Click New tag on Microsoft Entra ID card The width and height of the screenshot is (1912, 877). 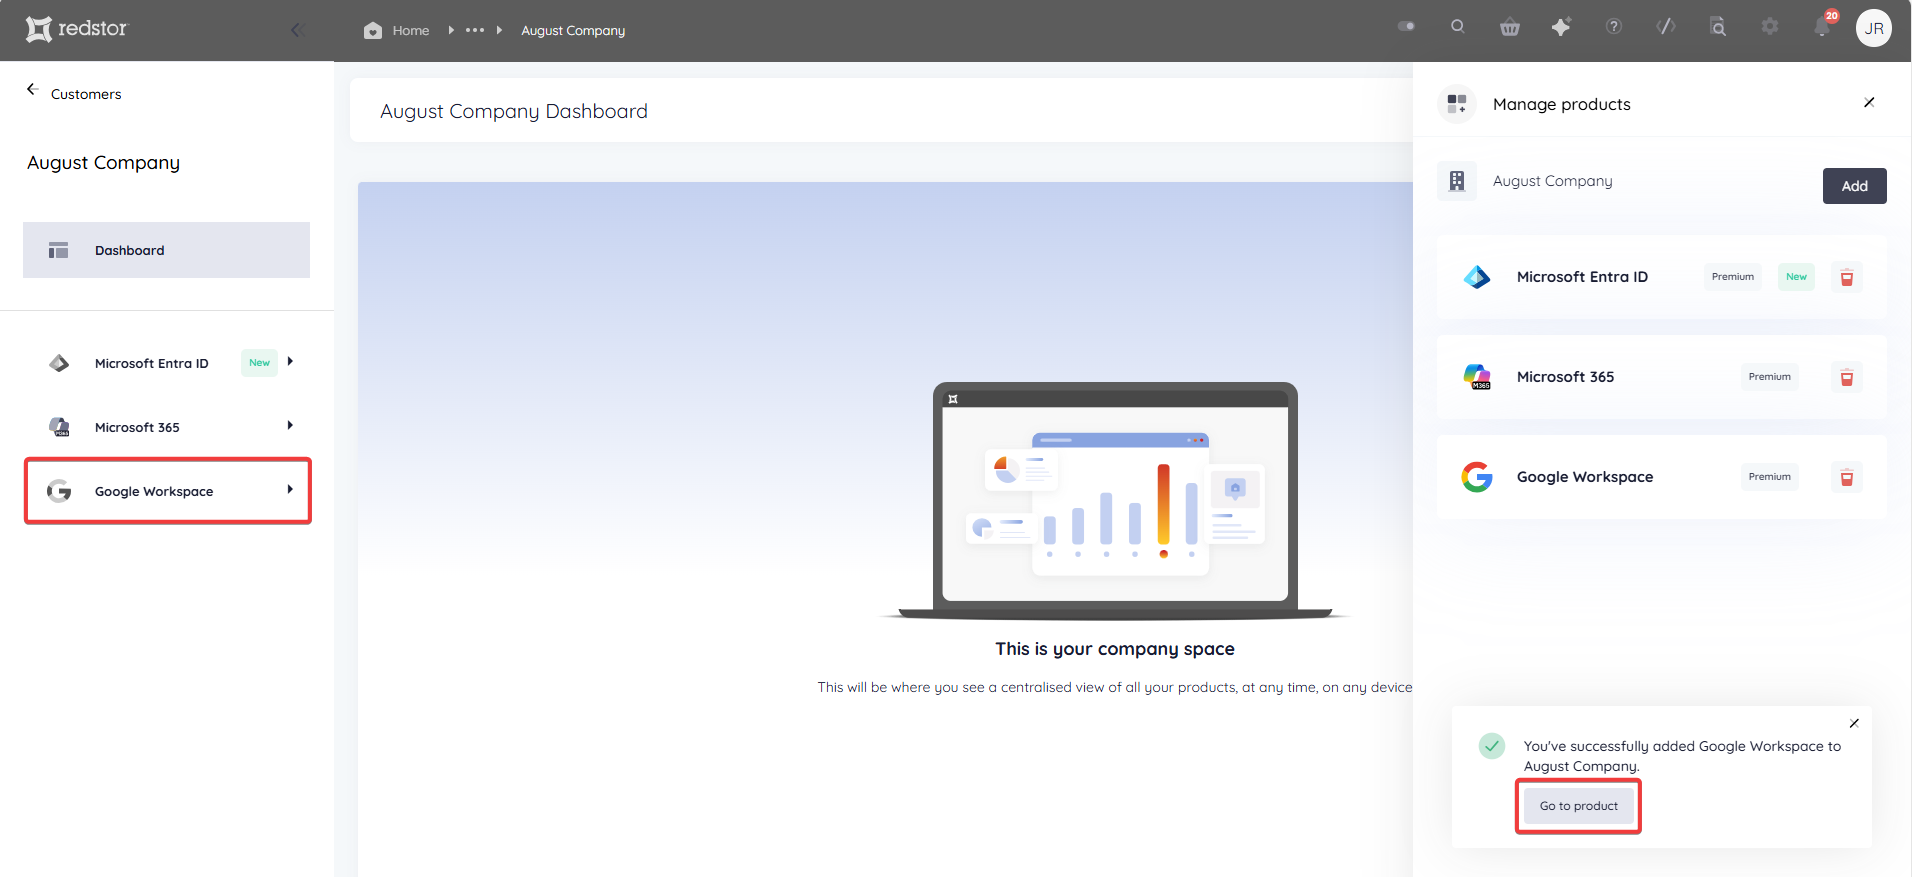pos(1796,277)
